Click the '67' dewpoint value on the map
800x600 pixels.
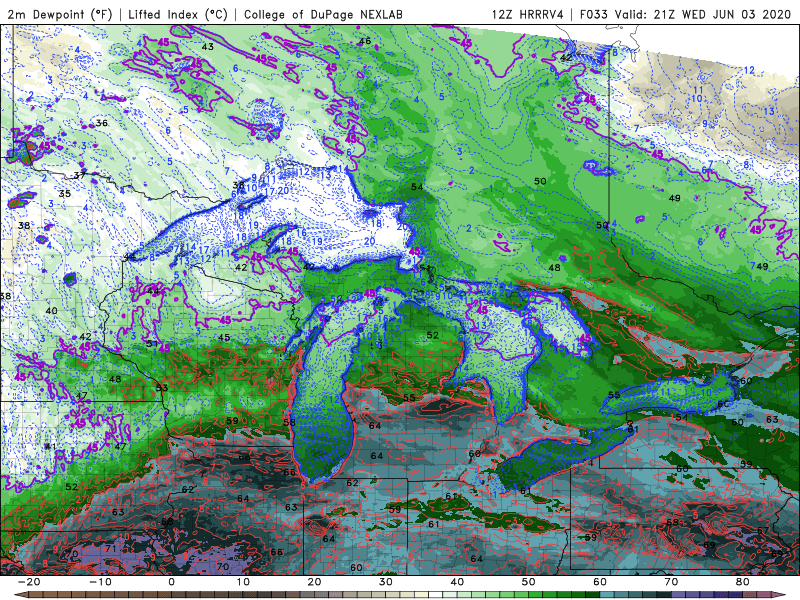(762, 531)
